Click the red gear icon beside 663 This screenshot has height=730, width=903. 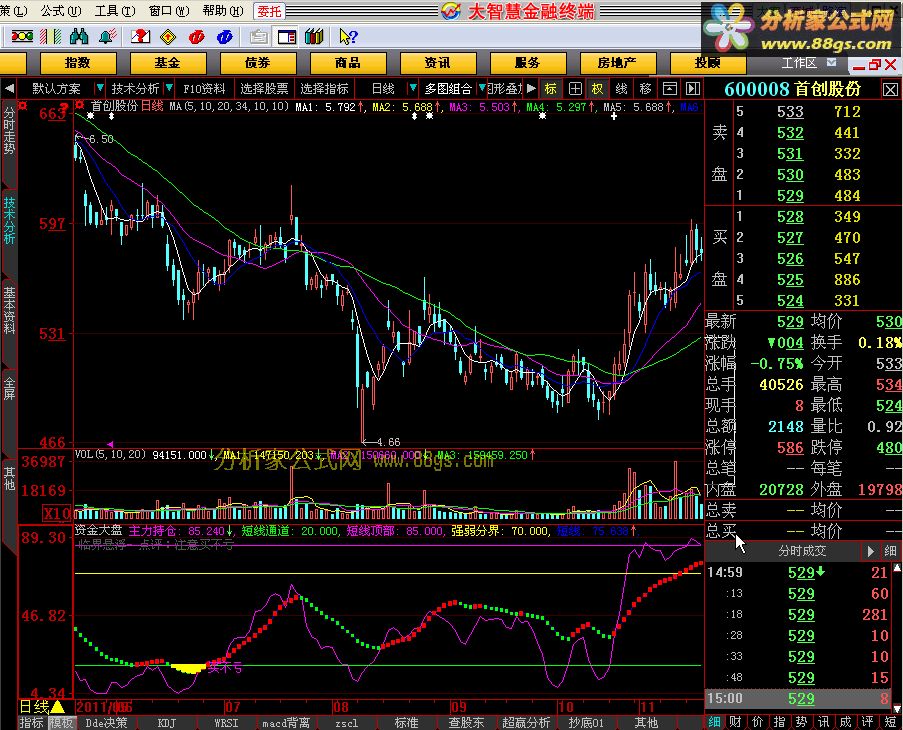click(x=23, y=105)
